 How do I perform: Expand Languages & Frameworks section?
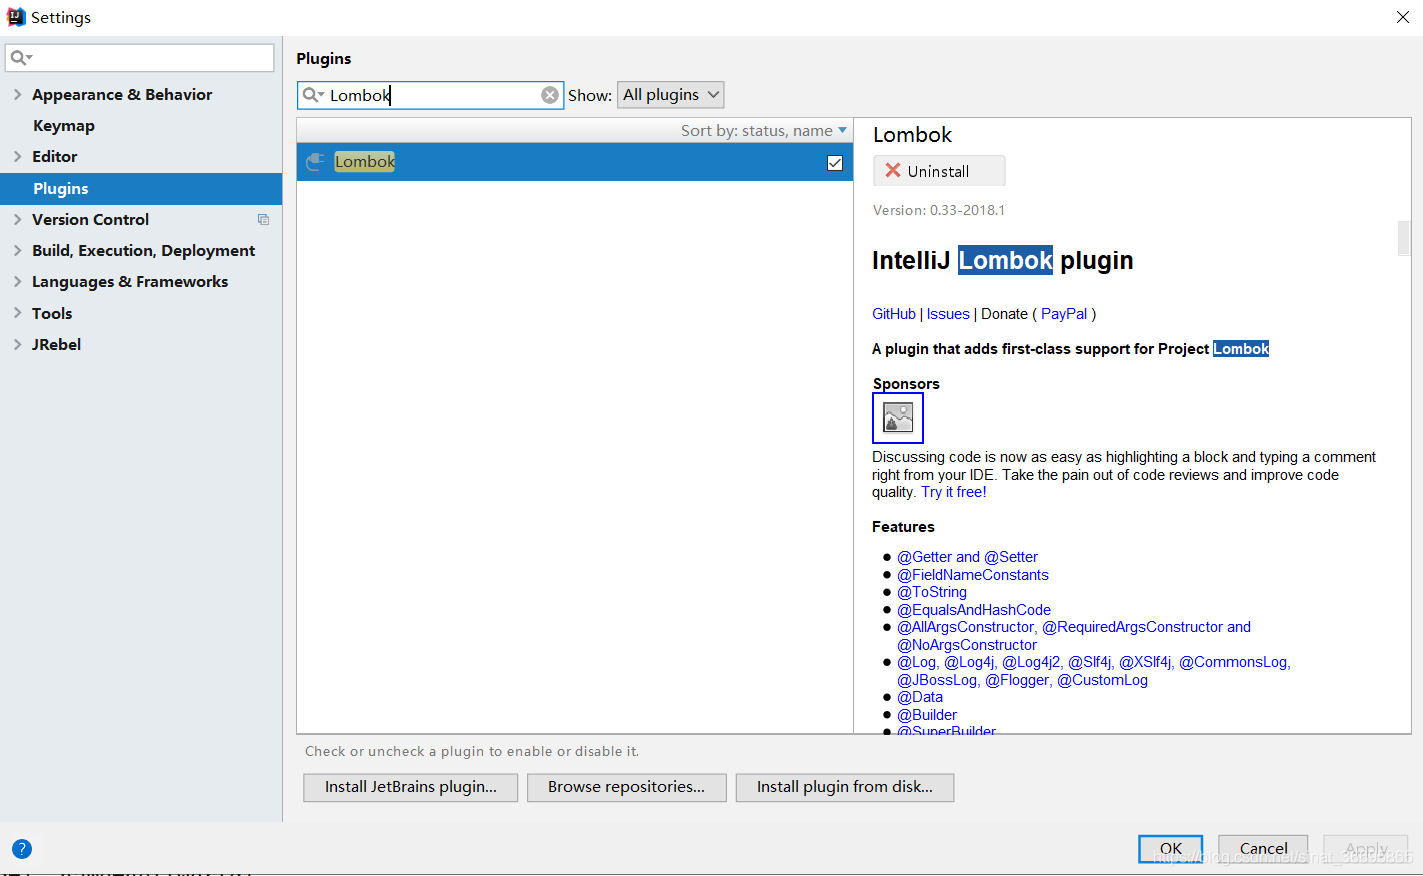point(17,282)
